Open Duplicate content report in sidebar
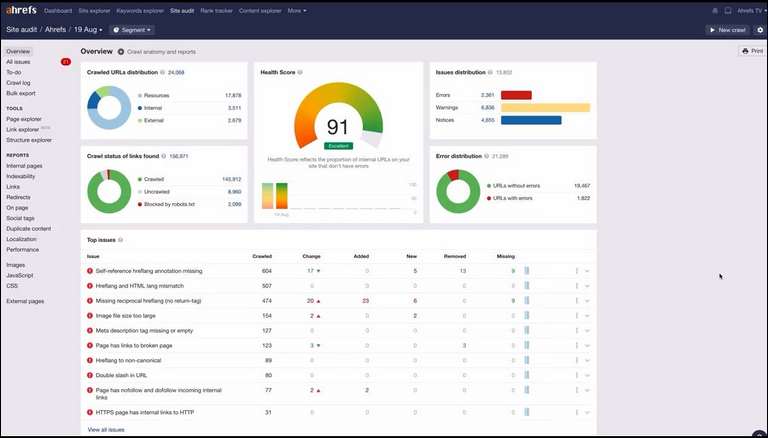Image resolution: width=768 pixels, height=438 pixels. pos(28,229)
